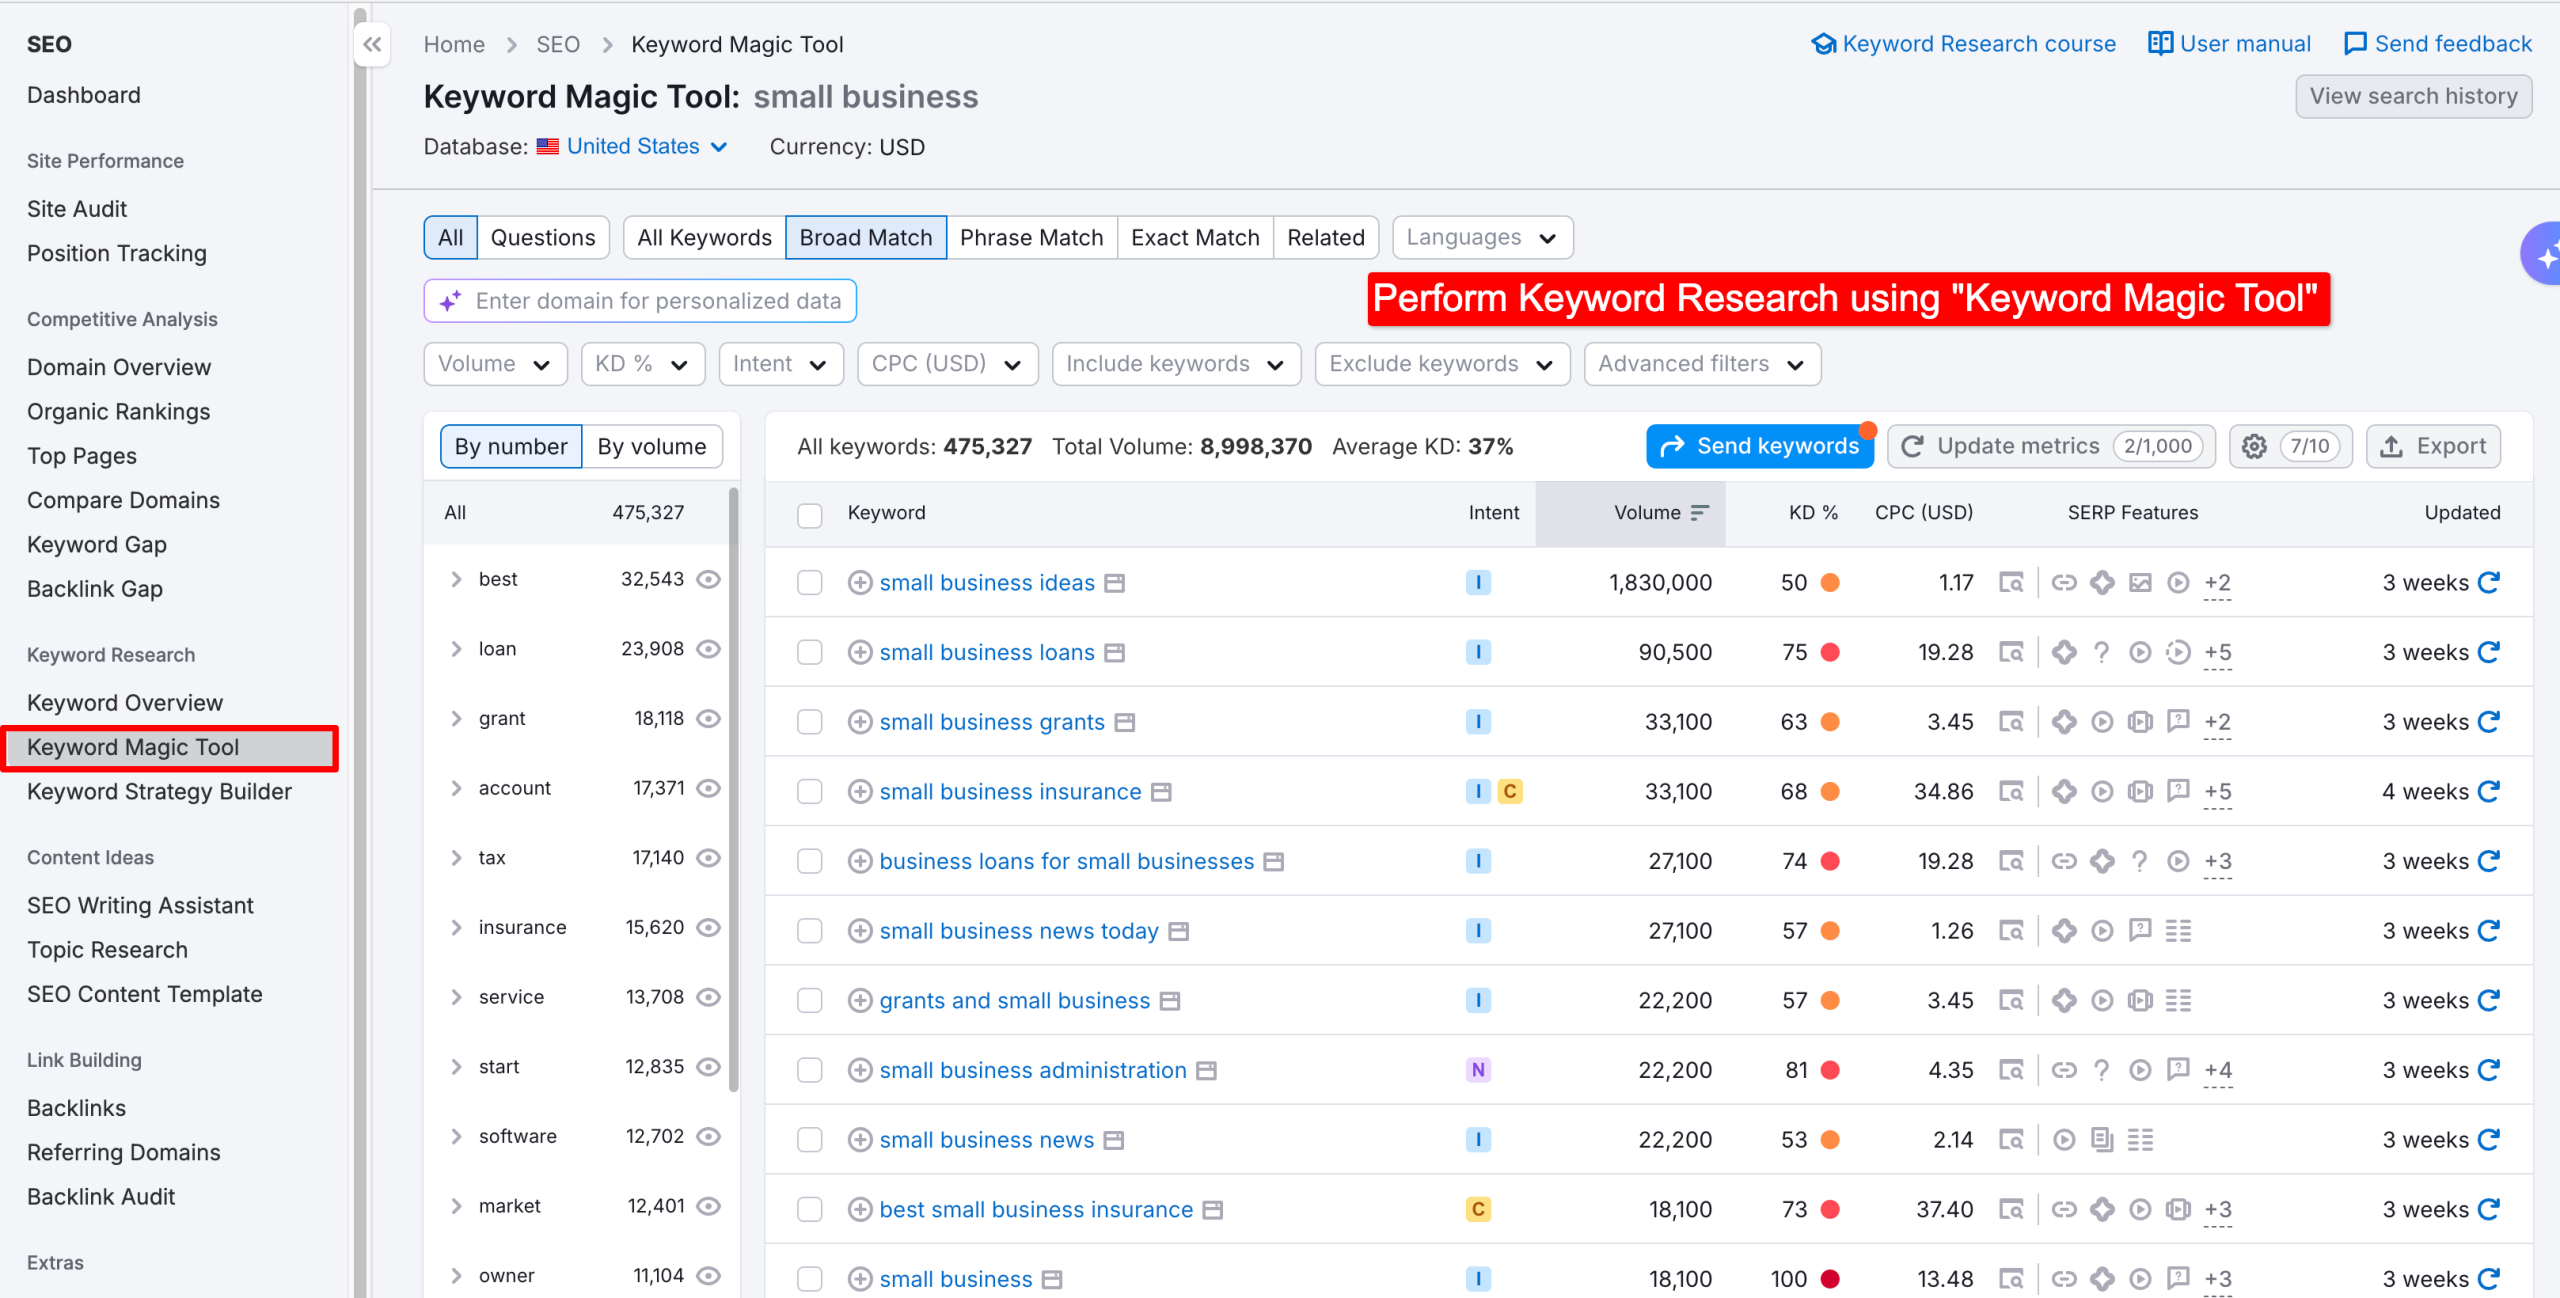This screenshot has height=1298, width=2560.
Task: Open View search history
Action: point(2414,96)
